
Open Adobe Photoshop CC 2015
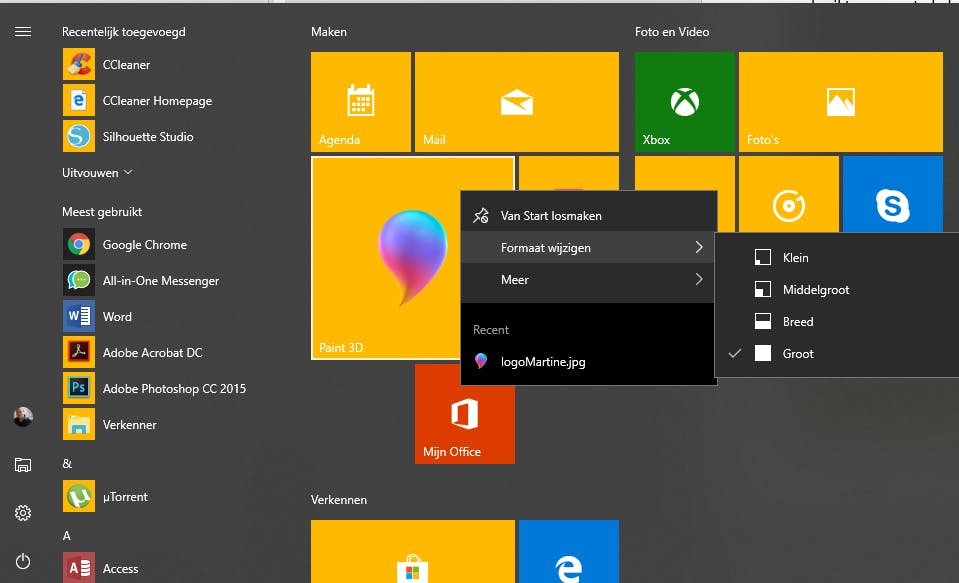click(173, 388)
